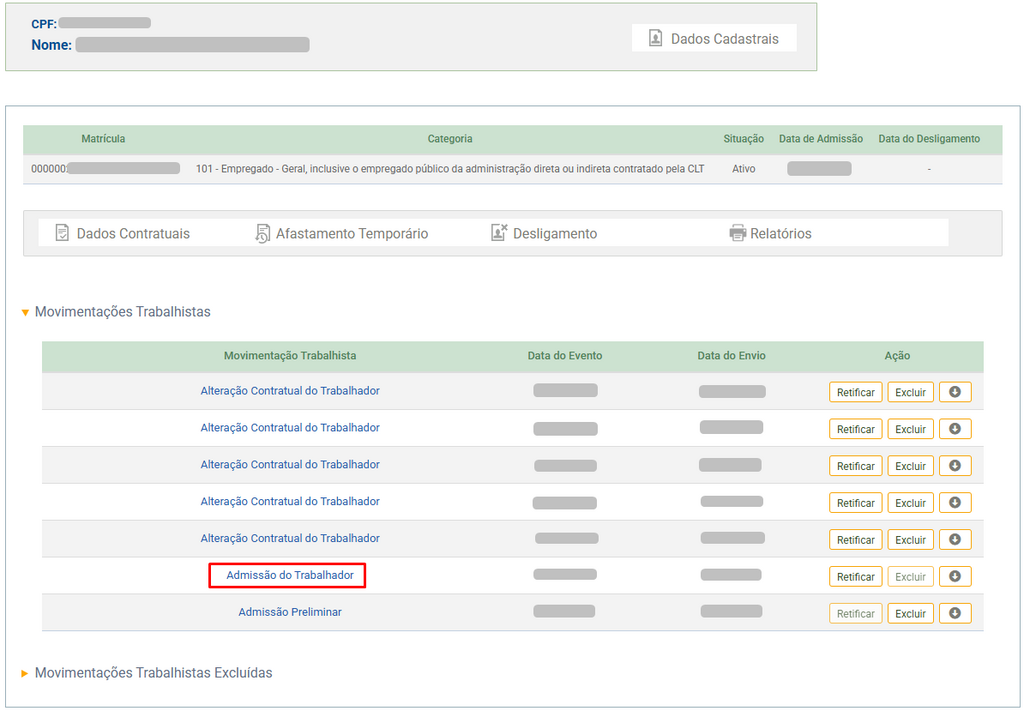This screenshot has height=711, width=1024.
Task: Click the Dados Cadastrais person icon
Action: pos(656,39)
